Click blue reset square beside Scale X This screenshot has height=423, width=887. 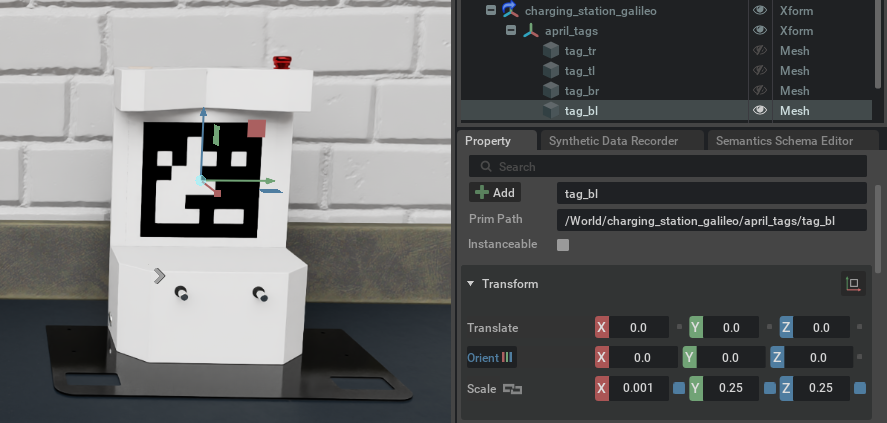coord(679,389)
